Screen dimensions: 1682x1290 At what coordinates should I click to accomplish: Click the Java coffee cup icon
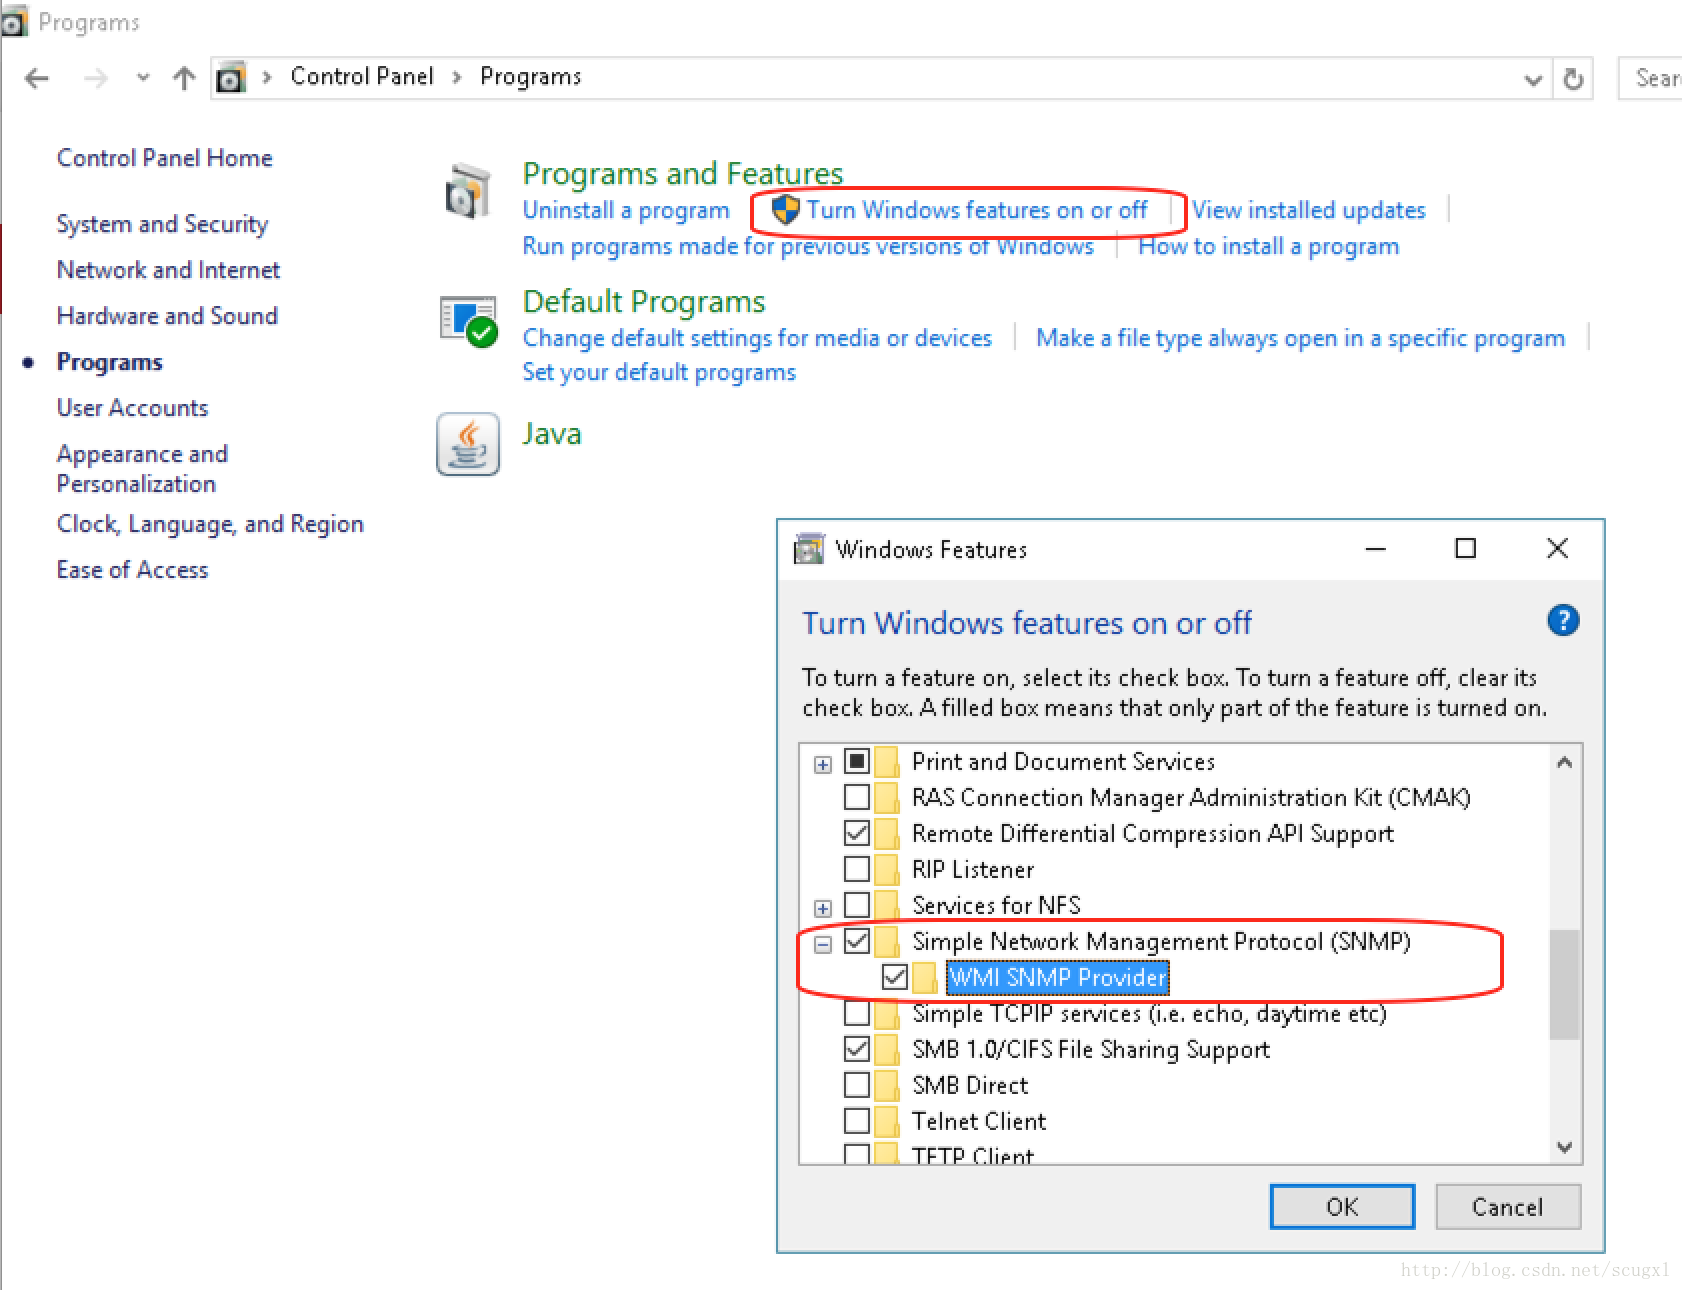coord(468,444)
